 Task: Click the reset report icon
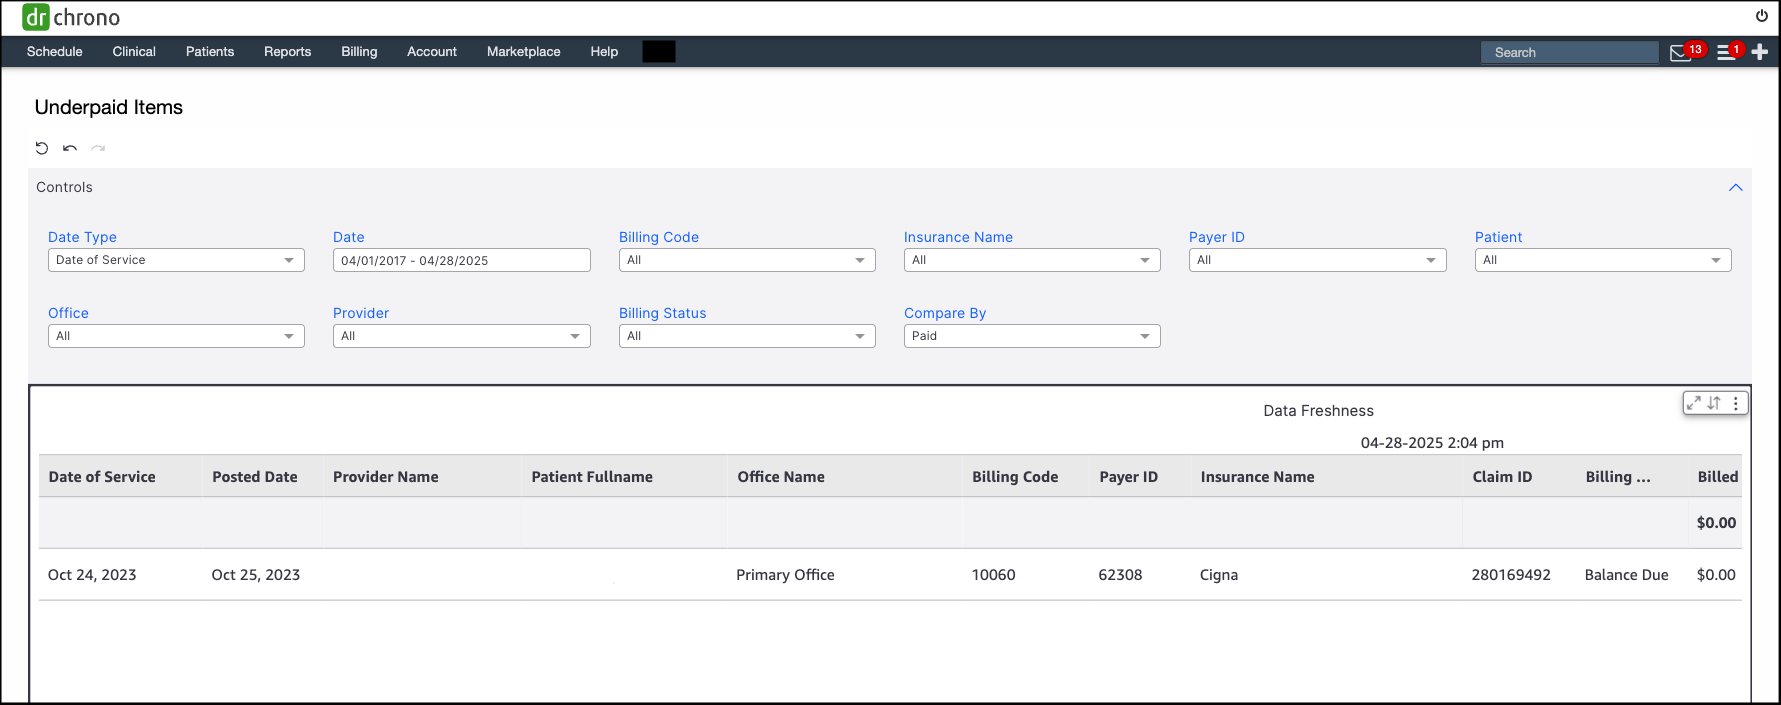coord(42,148)
